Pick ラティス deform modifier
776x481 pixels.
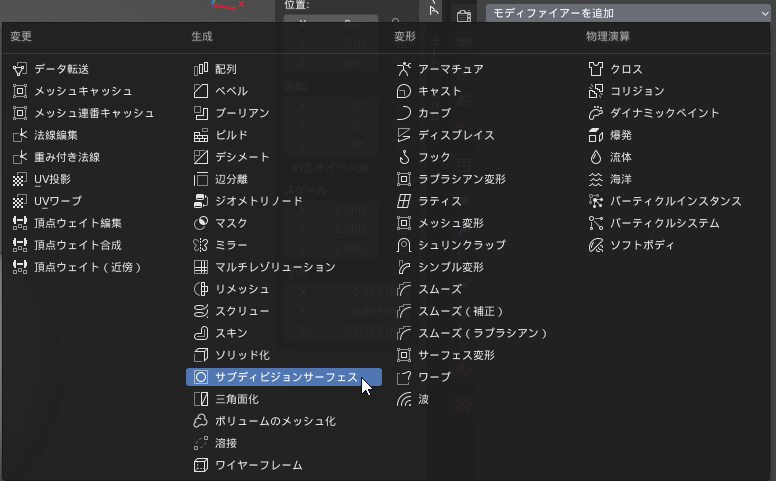[439, 201]
